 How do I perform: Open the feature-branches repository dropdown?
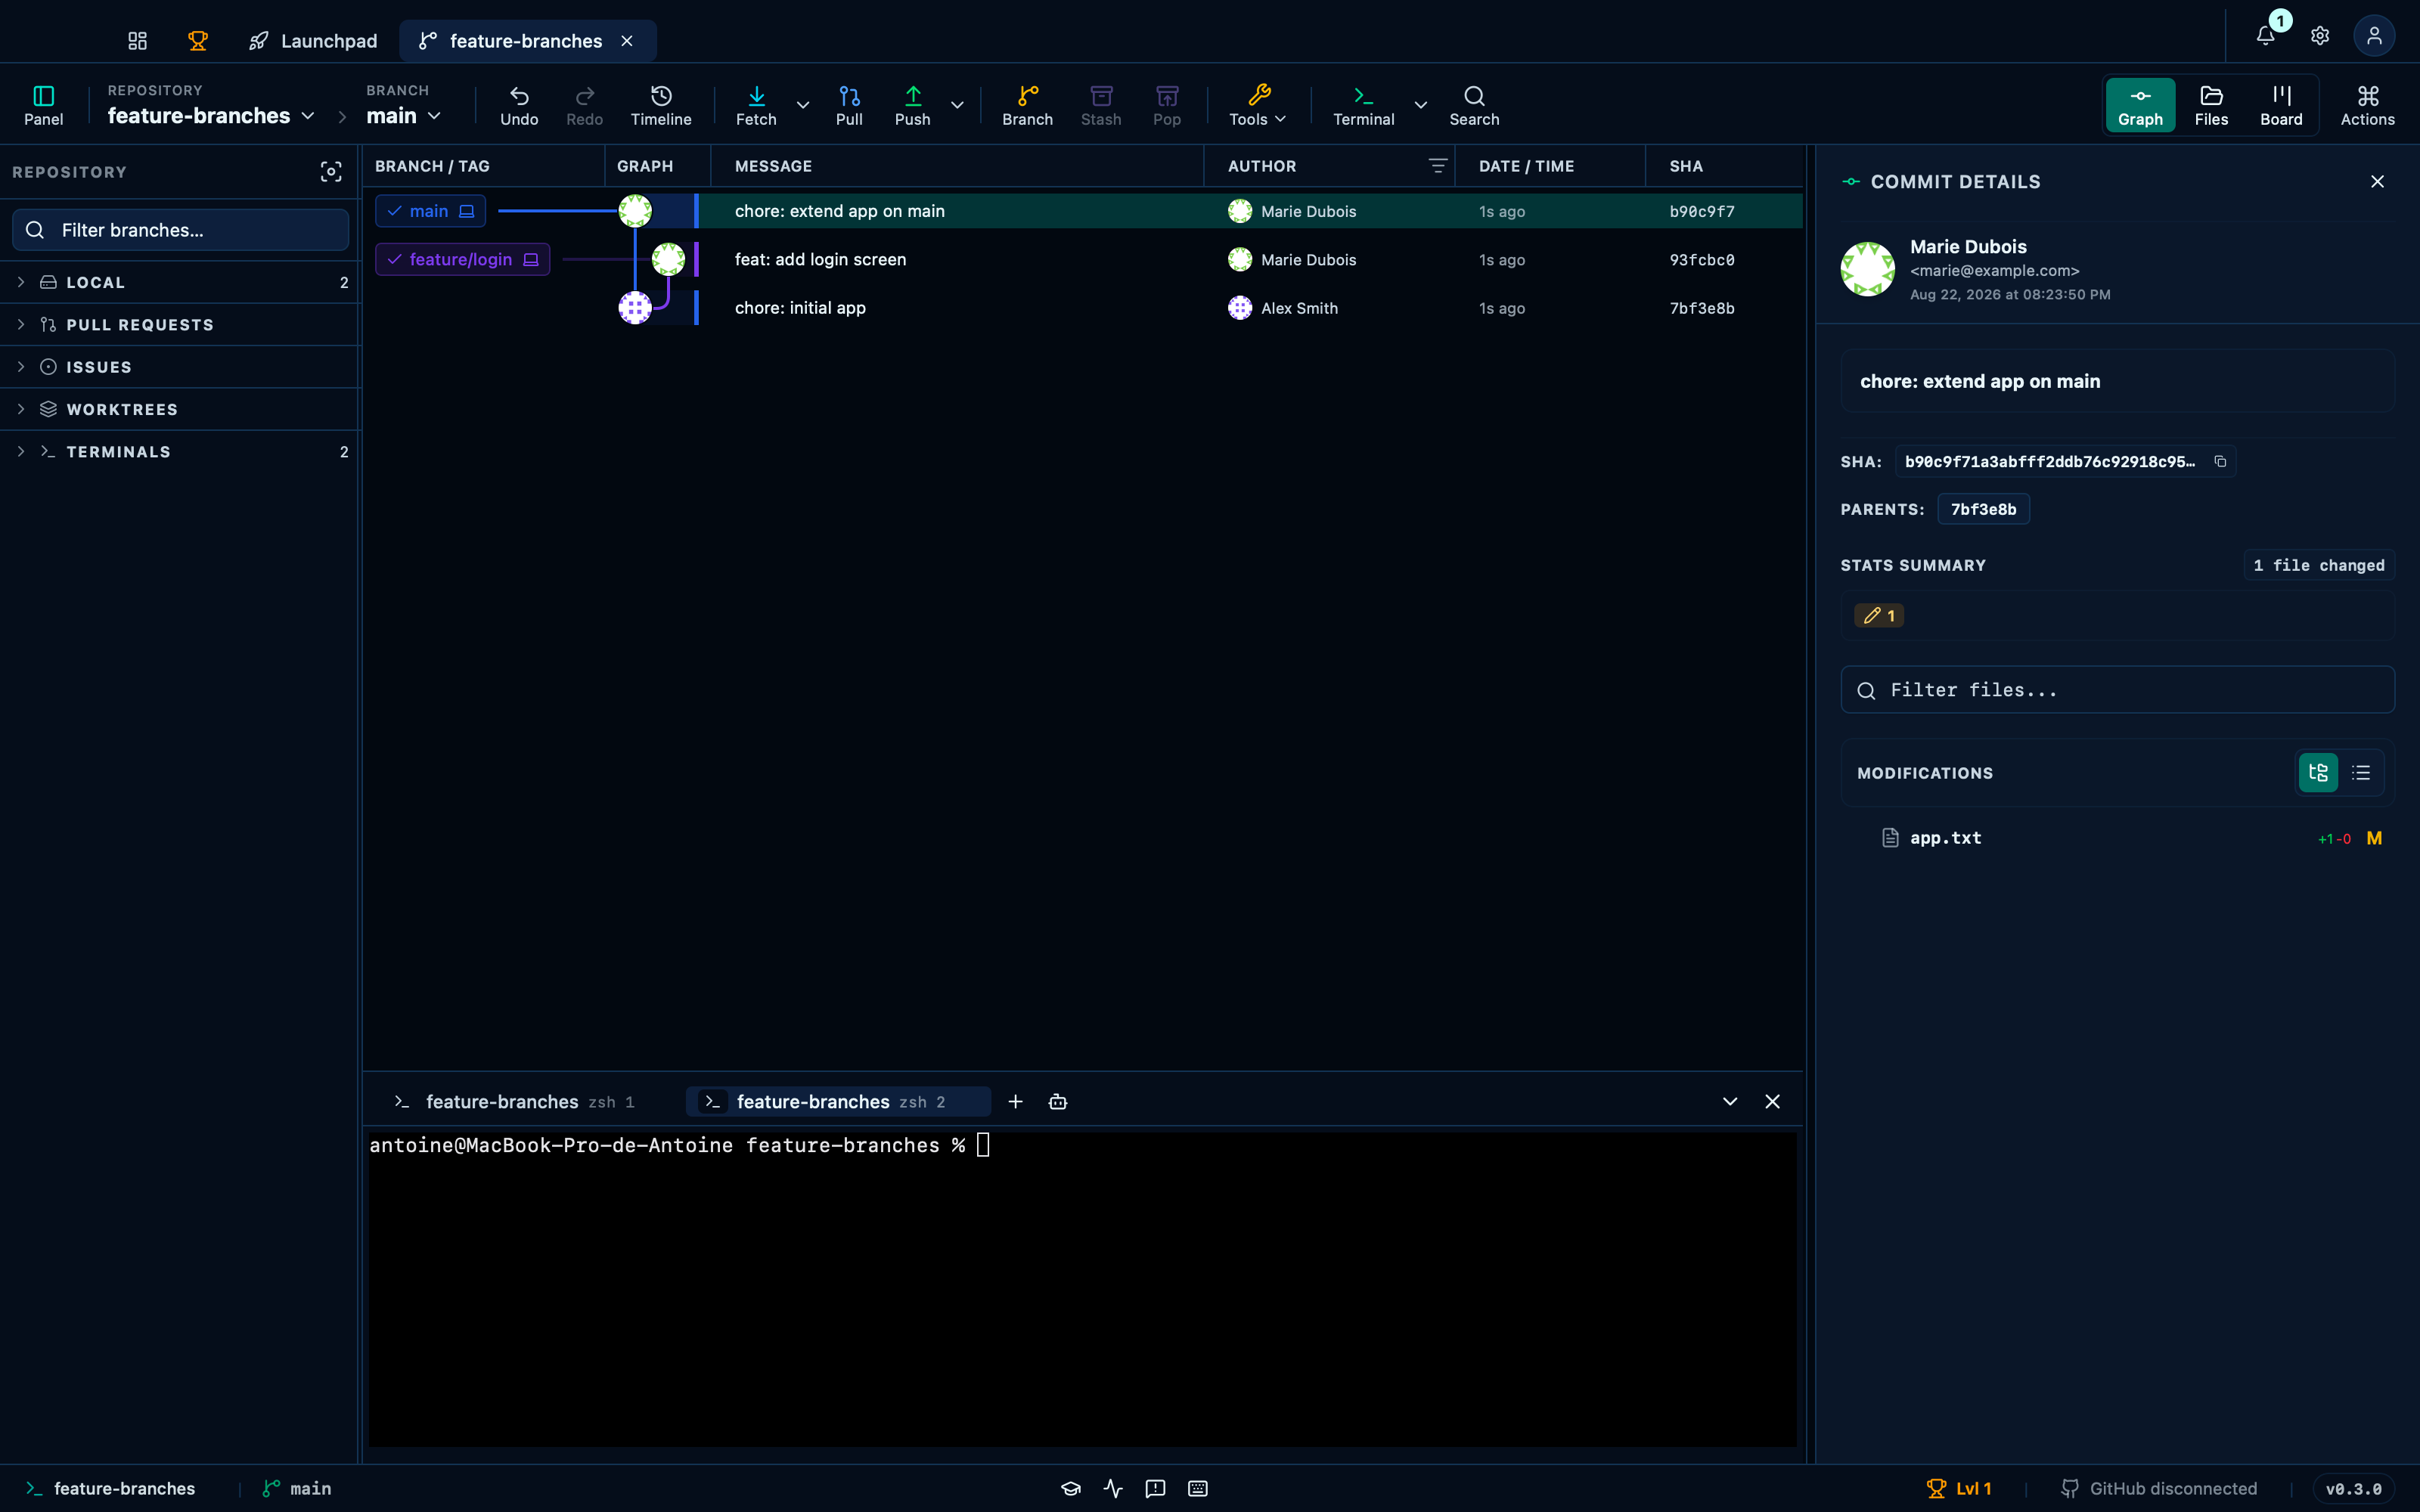click(x=211, y=116)
